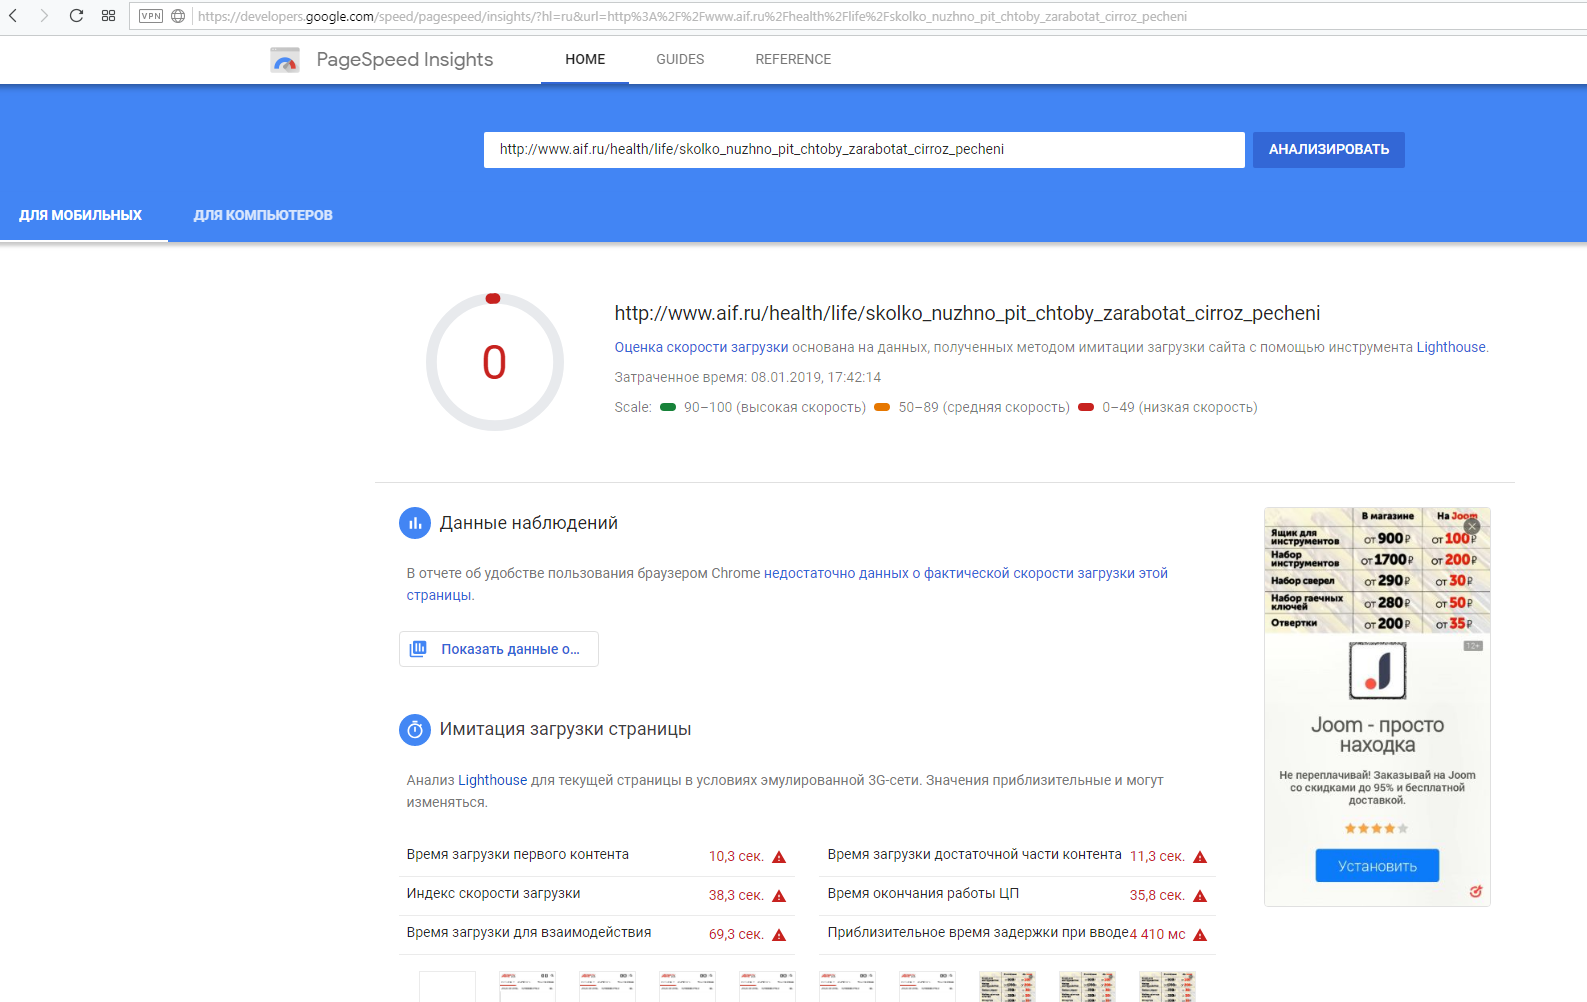Click the Joom - просто находка ad headline
1587x1002 pixels.
pos(1377,735)
